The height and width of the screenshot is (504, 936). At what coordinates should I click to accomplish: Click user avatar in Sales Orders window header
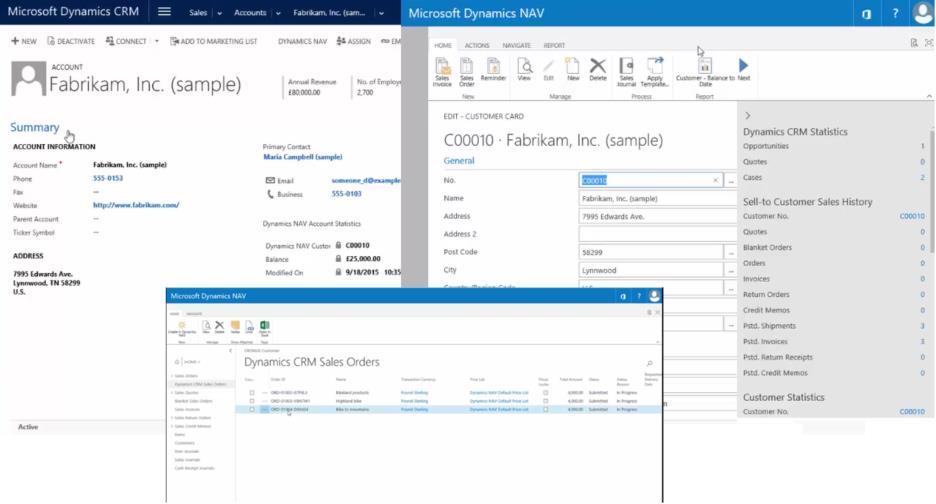tap(654, 296)
